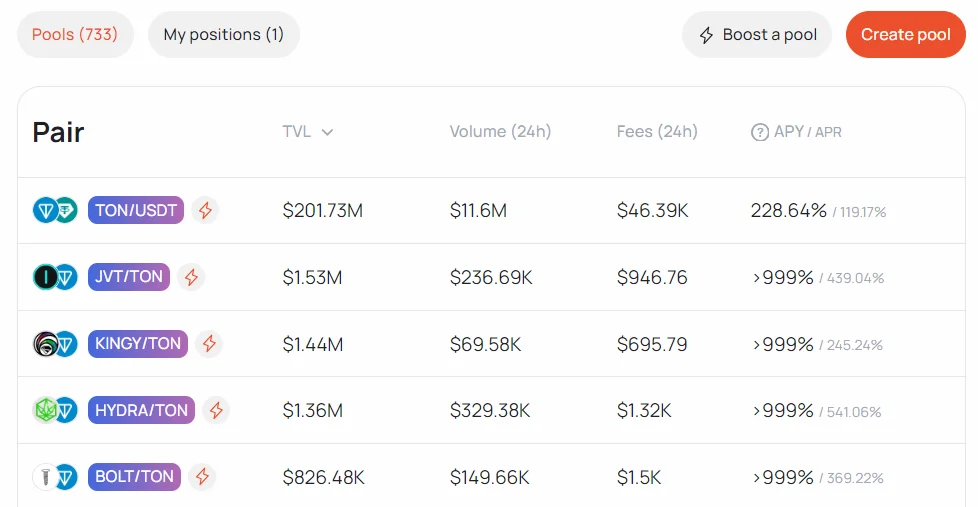This screenshot has height=507, width=978.
Task: Sort pools using the TVL chevron
Action: pos(327,132)
